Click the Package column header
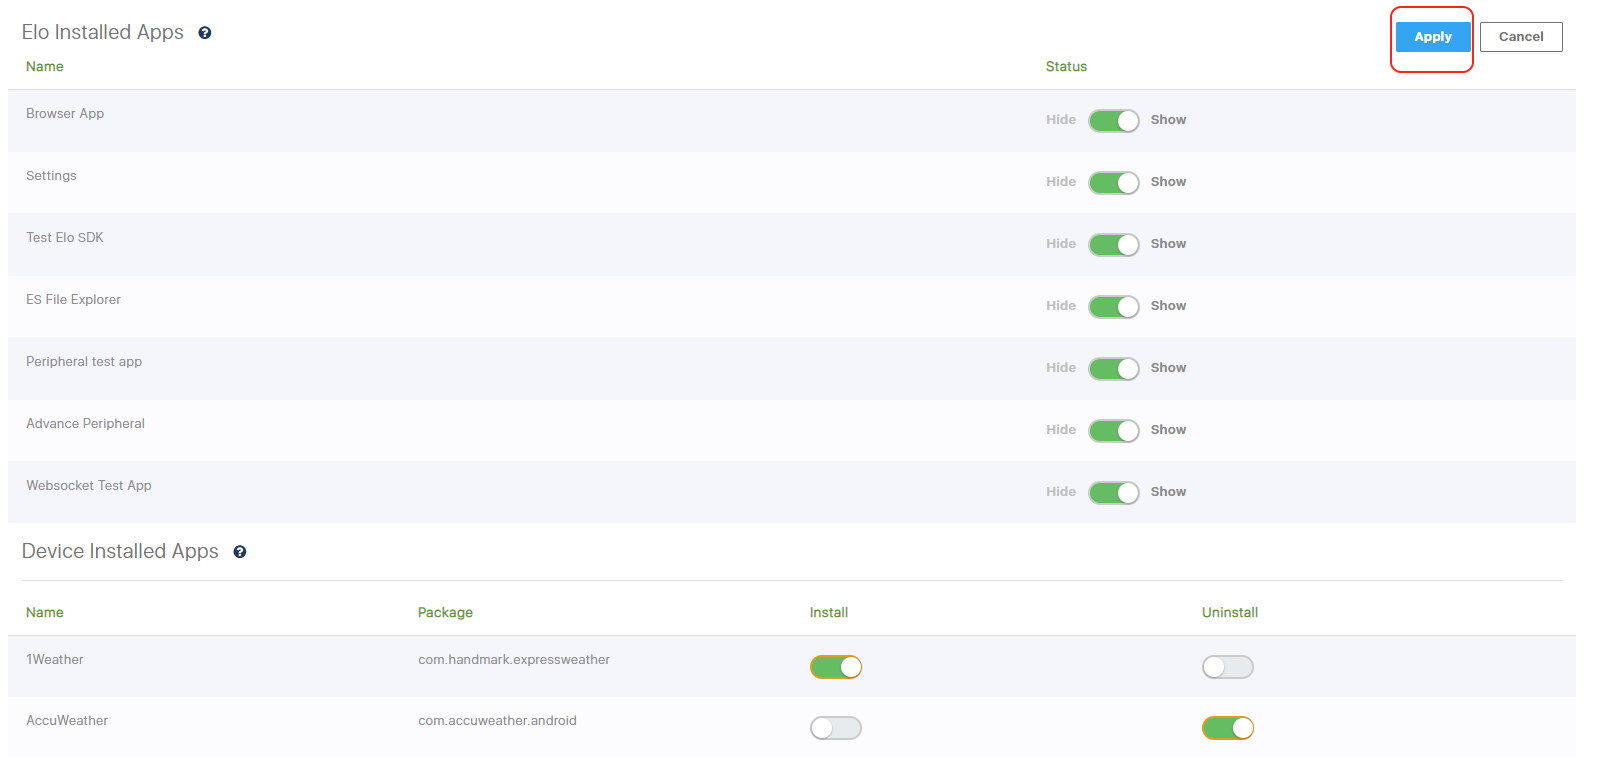This screenshot has width=1600, height=757. [445, 613]
